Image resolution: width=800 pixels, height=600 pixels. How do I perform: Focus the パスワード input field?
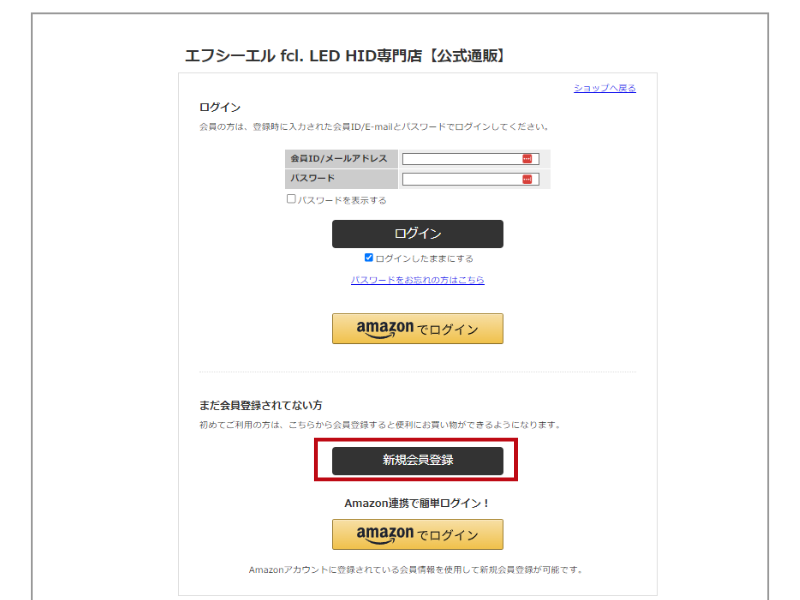[470, 179]
